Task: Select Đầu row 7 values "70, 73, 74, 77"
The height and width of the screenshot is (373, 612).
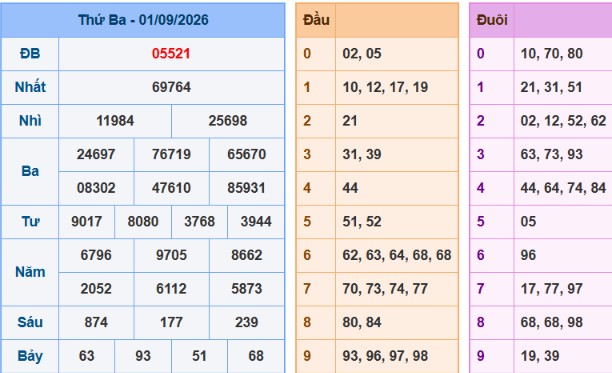Action: (x=385, y=289)
